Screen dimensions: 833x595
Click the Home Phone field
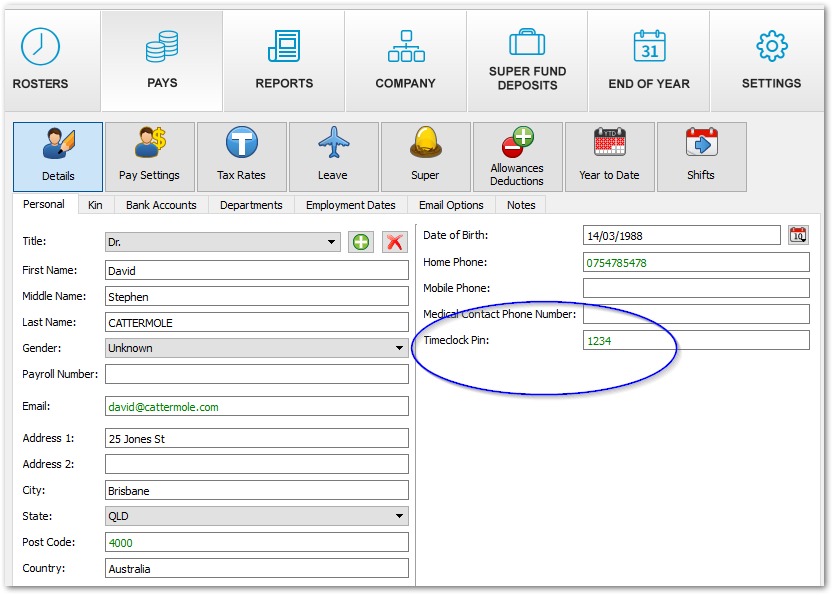[x=696, y=262]
